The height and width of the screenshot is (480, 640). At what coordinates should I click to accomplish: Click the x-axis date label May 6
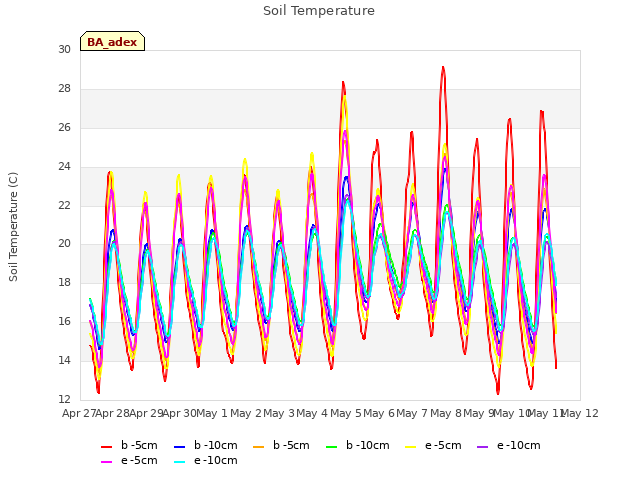tap(379, 414)
